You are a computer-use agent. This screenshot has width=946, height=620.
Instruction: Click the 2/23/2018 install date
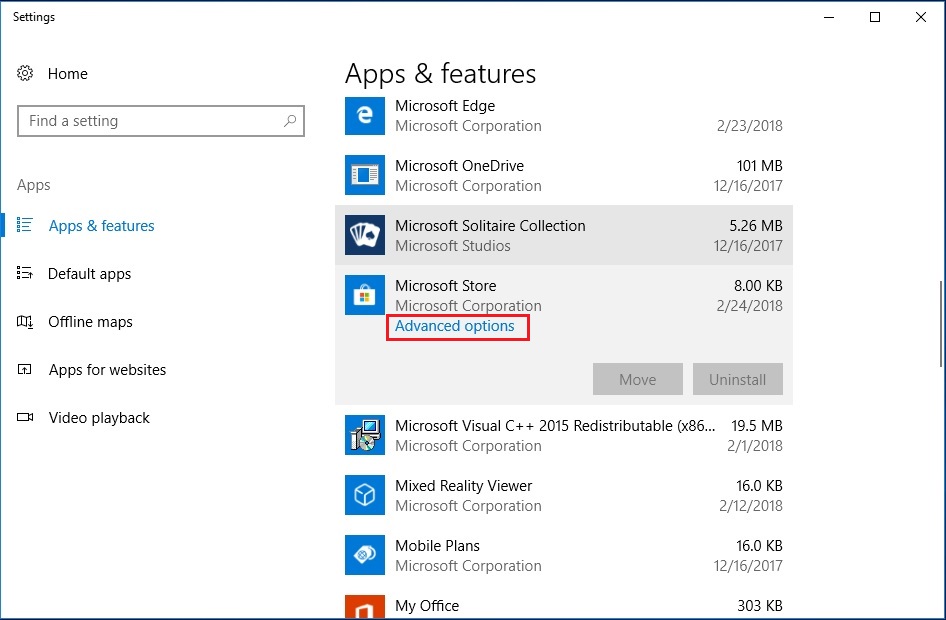(x=750, y=126)
